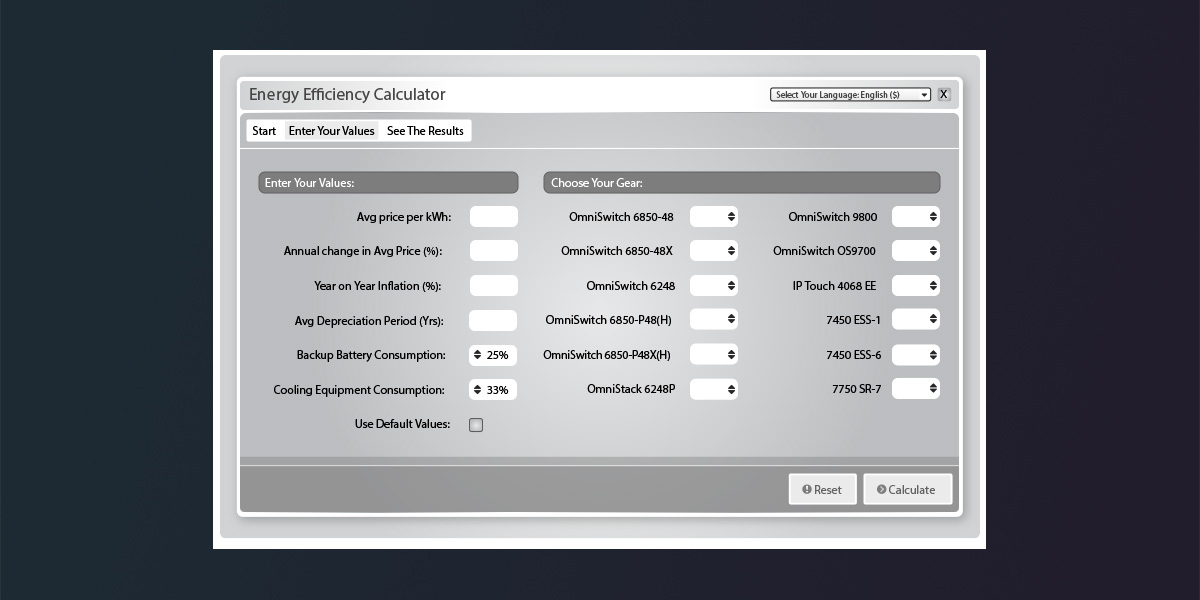Open the Select Your Language dropdown
Image resolution: width=1200 pixels, height=600 pixels.
pos(850,95)
